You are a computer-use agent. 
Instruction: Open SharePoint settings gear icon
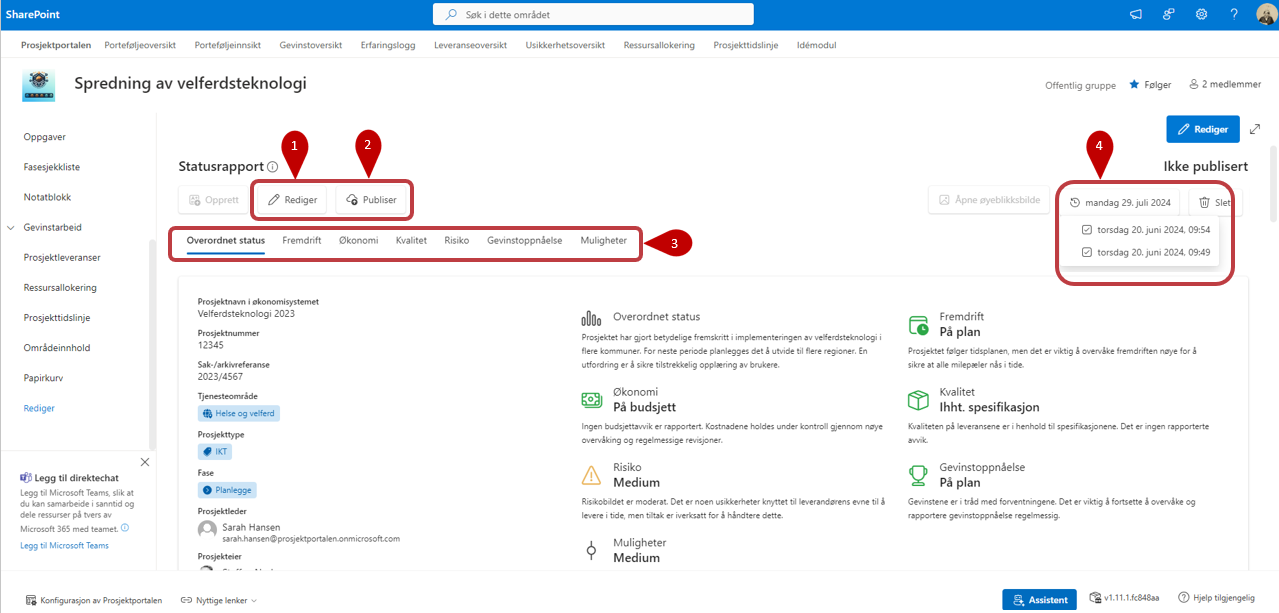pyautogui.click(x=1201, y=14)
